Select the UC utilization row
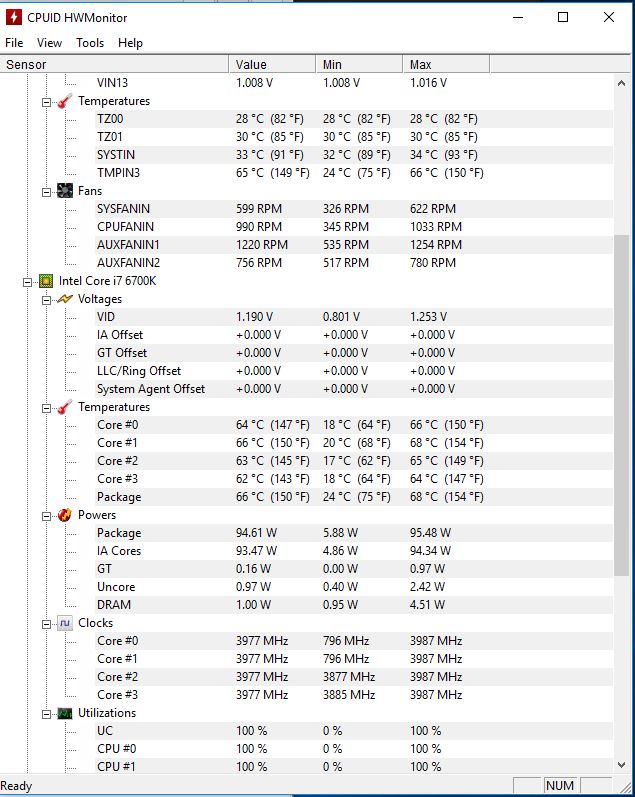Image resolution: width=635 pixels, height=797 pixels. click(x=354, y=731)
